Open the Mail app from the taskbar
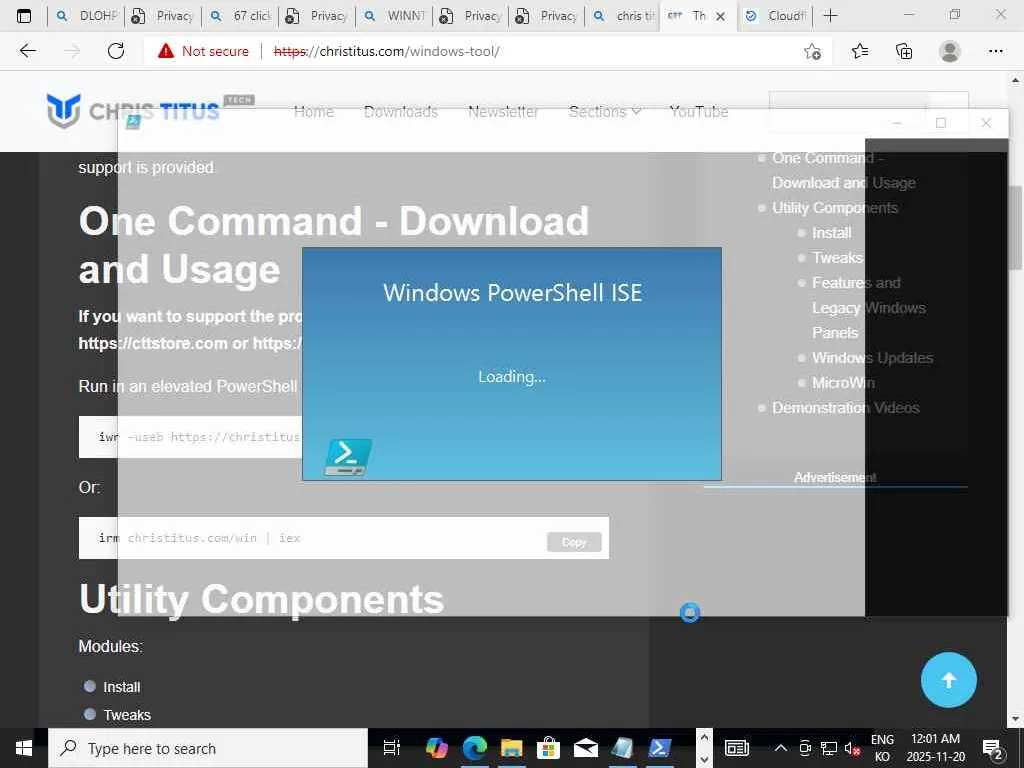The height and width of the screenshot is (768, 1024). pyautogui.click(x=586, y=748)
